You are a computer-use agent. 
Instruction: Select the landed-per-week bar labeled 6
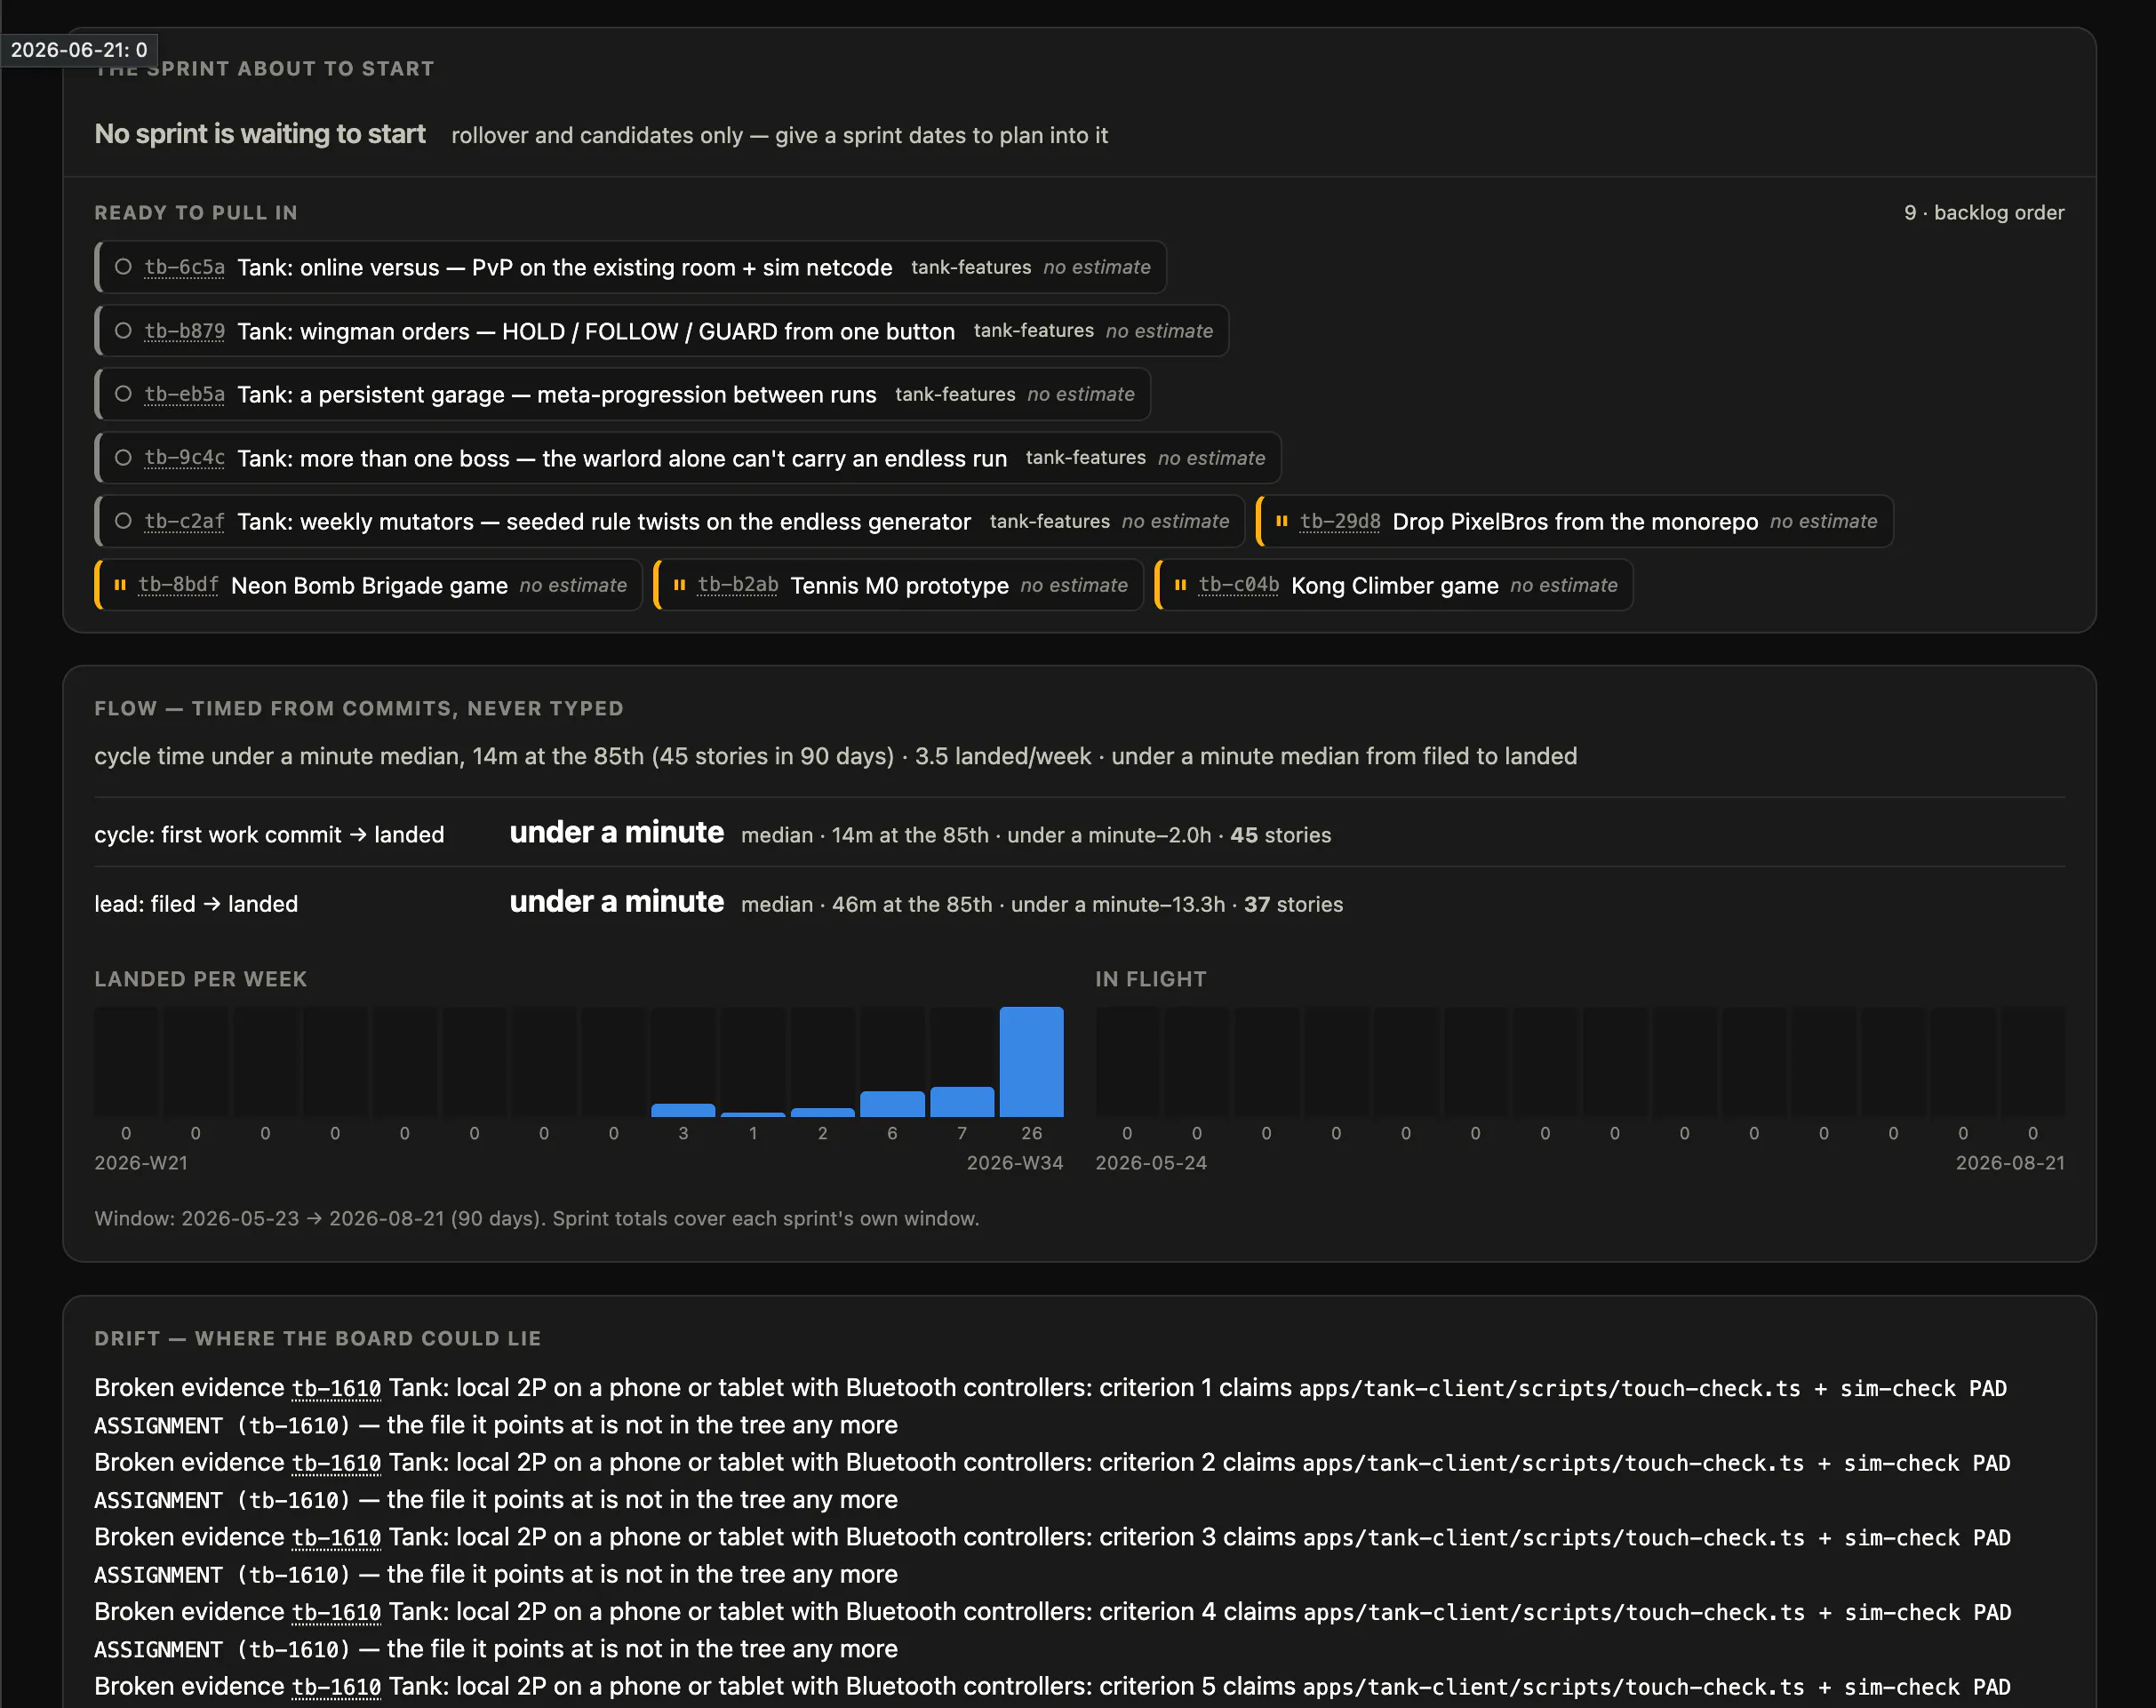pos(892,1104)
